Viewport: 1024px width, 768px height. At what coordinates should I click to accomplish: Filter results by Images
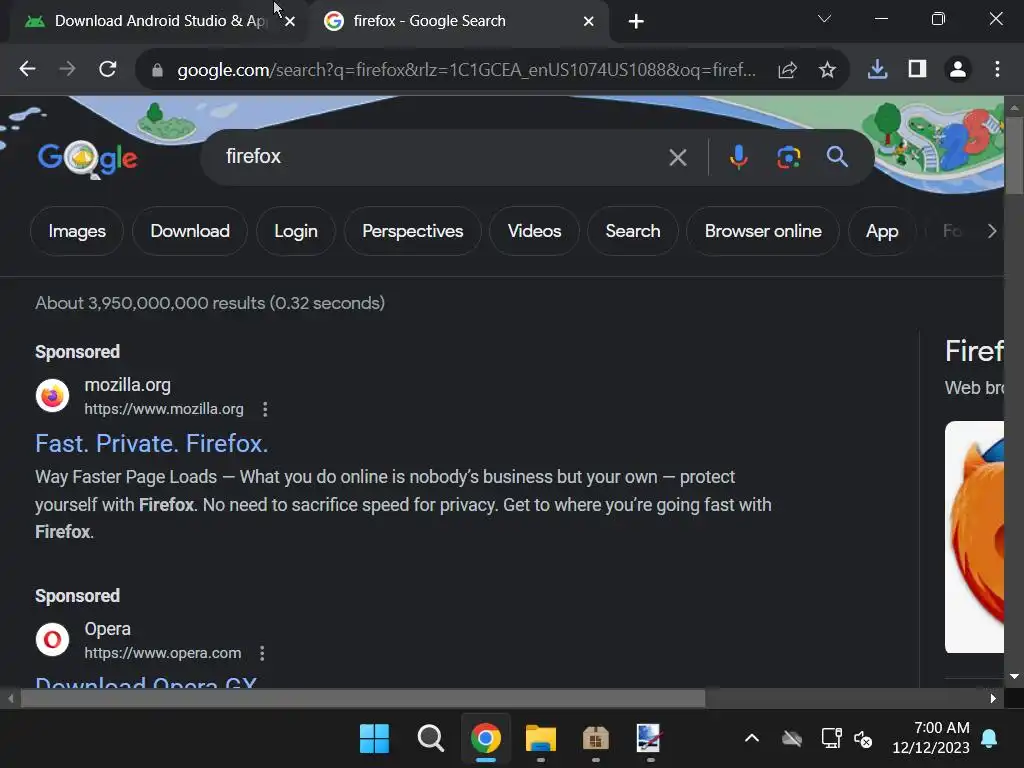77,231
